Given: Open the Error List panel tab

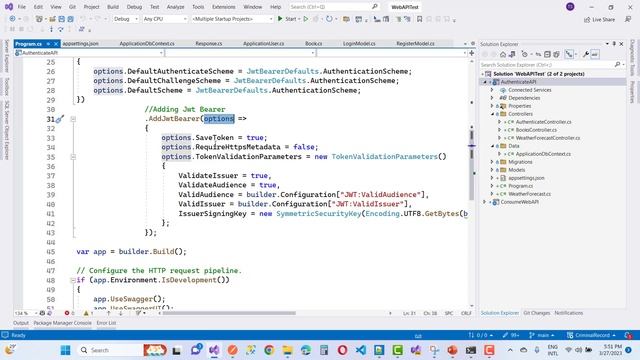Looking at the screenshot, I should (106, 323).
